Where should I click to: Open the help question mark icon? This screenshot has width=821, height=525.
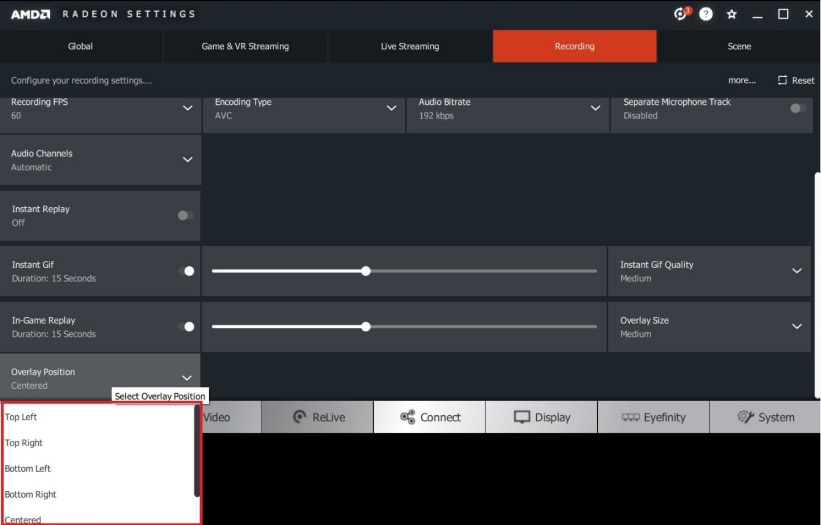pos(706,14)
